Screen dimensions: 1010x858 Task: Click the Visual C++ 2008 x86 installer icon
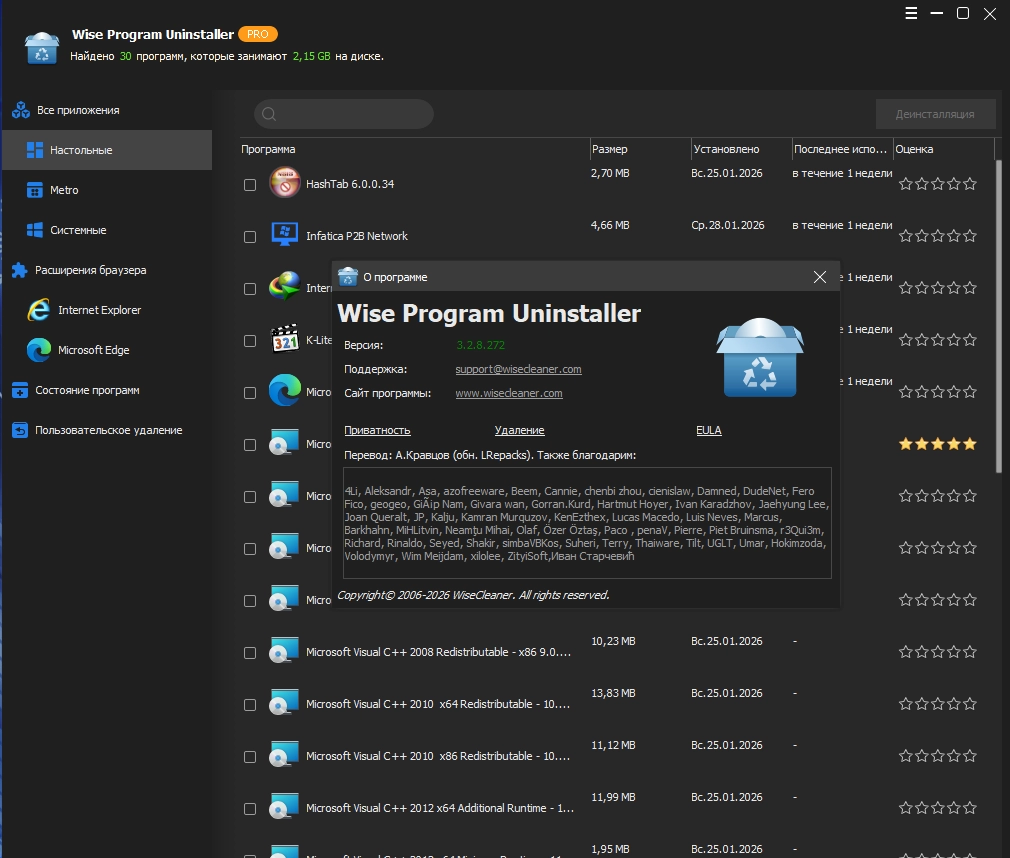(x=284, y=651)
